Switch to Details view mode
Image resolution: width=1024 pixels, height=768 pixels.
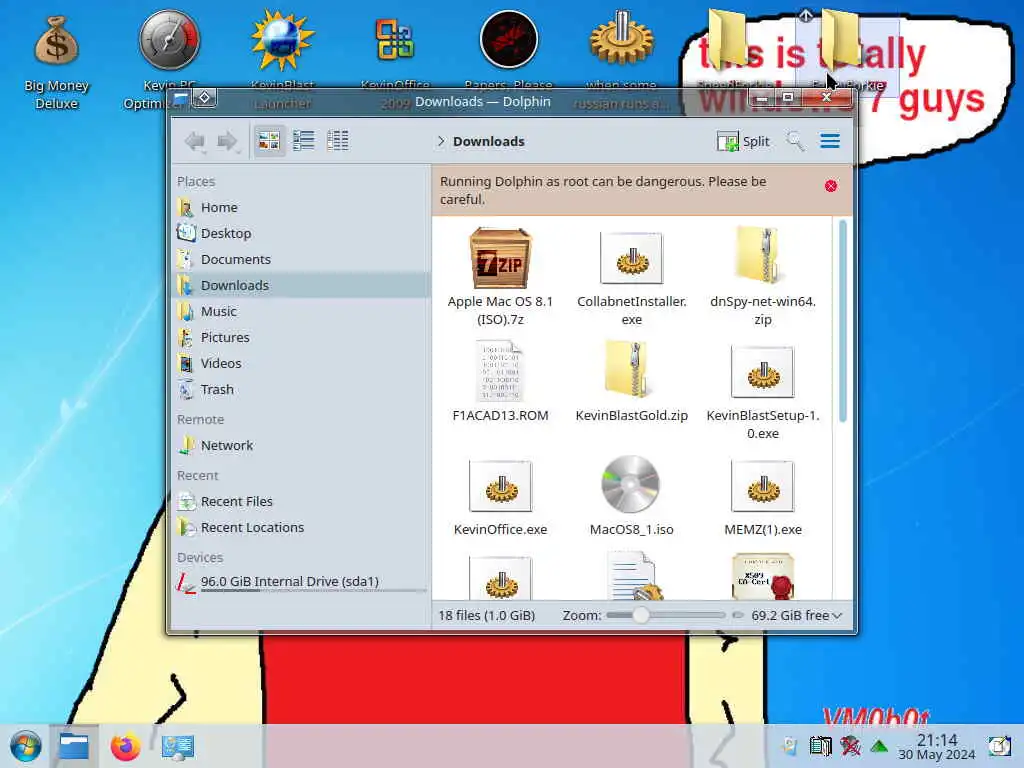click(337, 140)
